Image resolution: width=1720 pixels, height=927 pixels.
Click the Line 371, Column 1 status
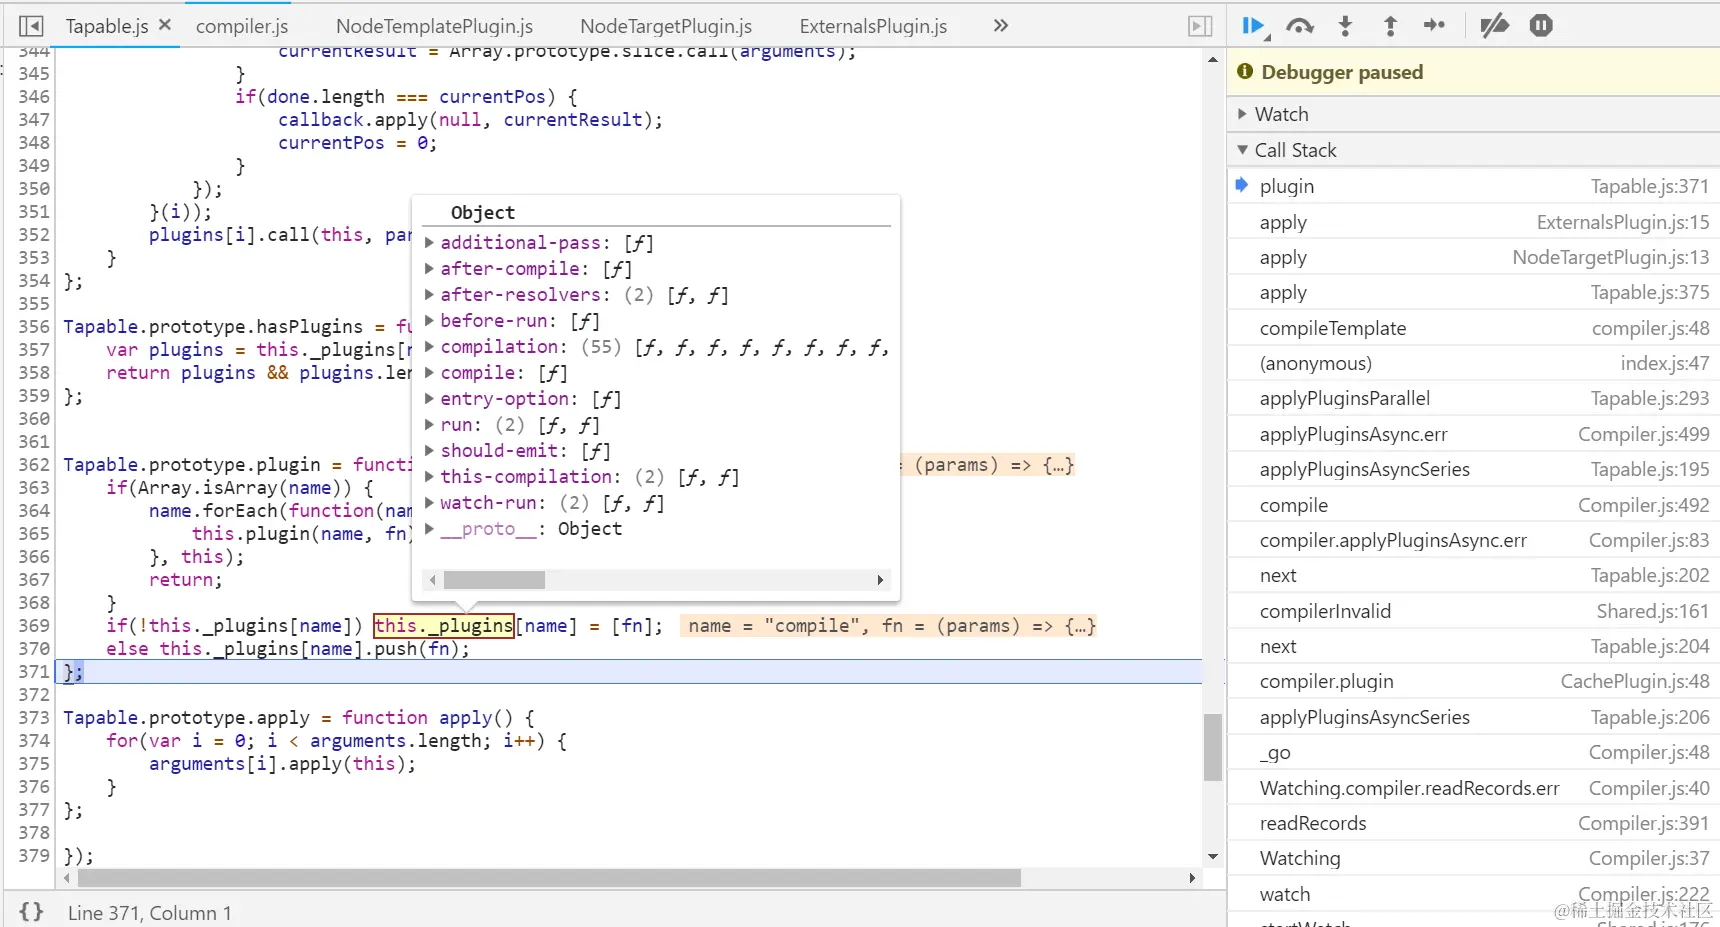[150, 913]
